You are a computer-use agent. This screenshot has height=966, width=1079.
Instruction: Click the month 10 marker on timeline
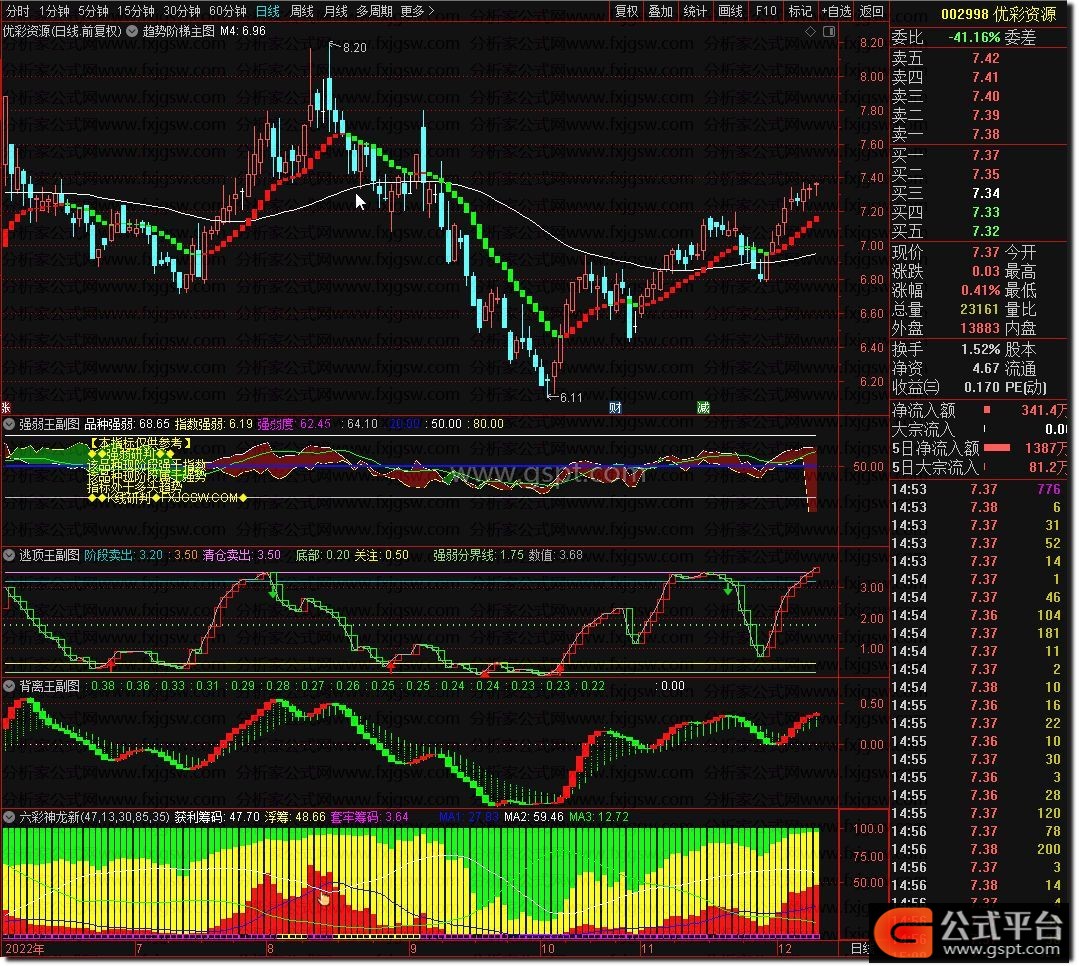coord(547,949)
